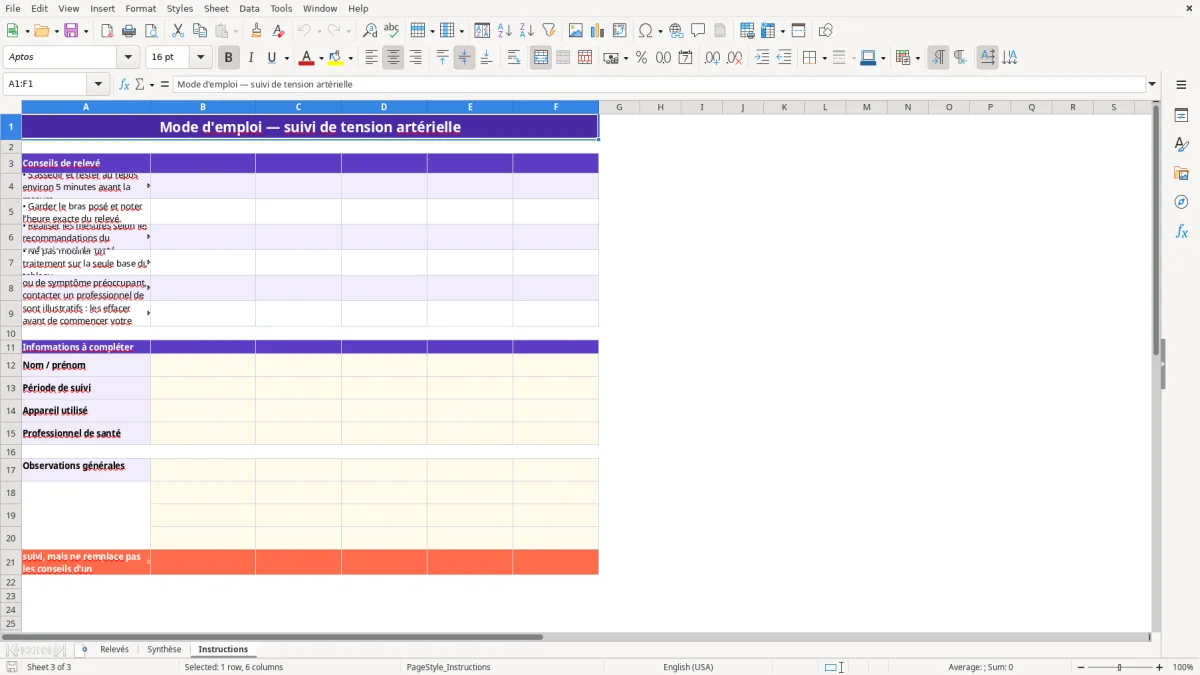Open sidebar Gallery panel
Image resolution: width=1200 pixels, height=675 pixels.
(x=1181, y=174)
